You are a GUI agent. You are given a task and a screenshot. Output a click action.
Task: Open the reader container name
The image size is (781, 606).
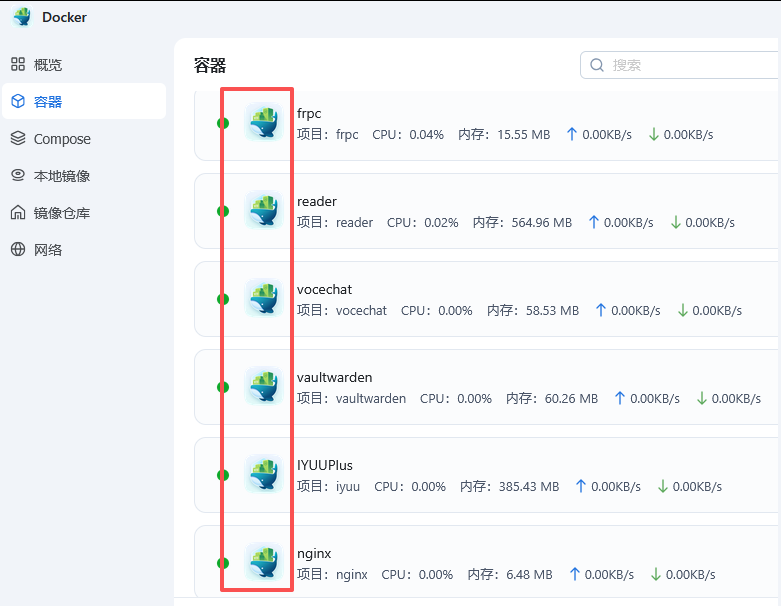coord(317,202)
